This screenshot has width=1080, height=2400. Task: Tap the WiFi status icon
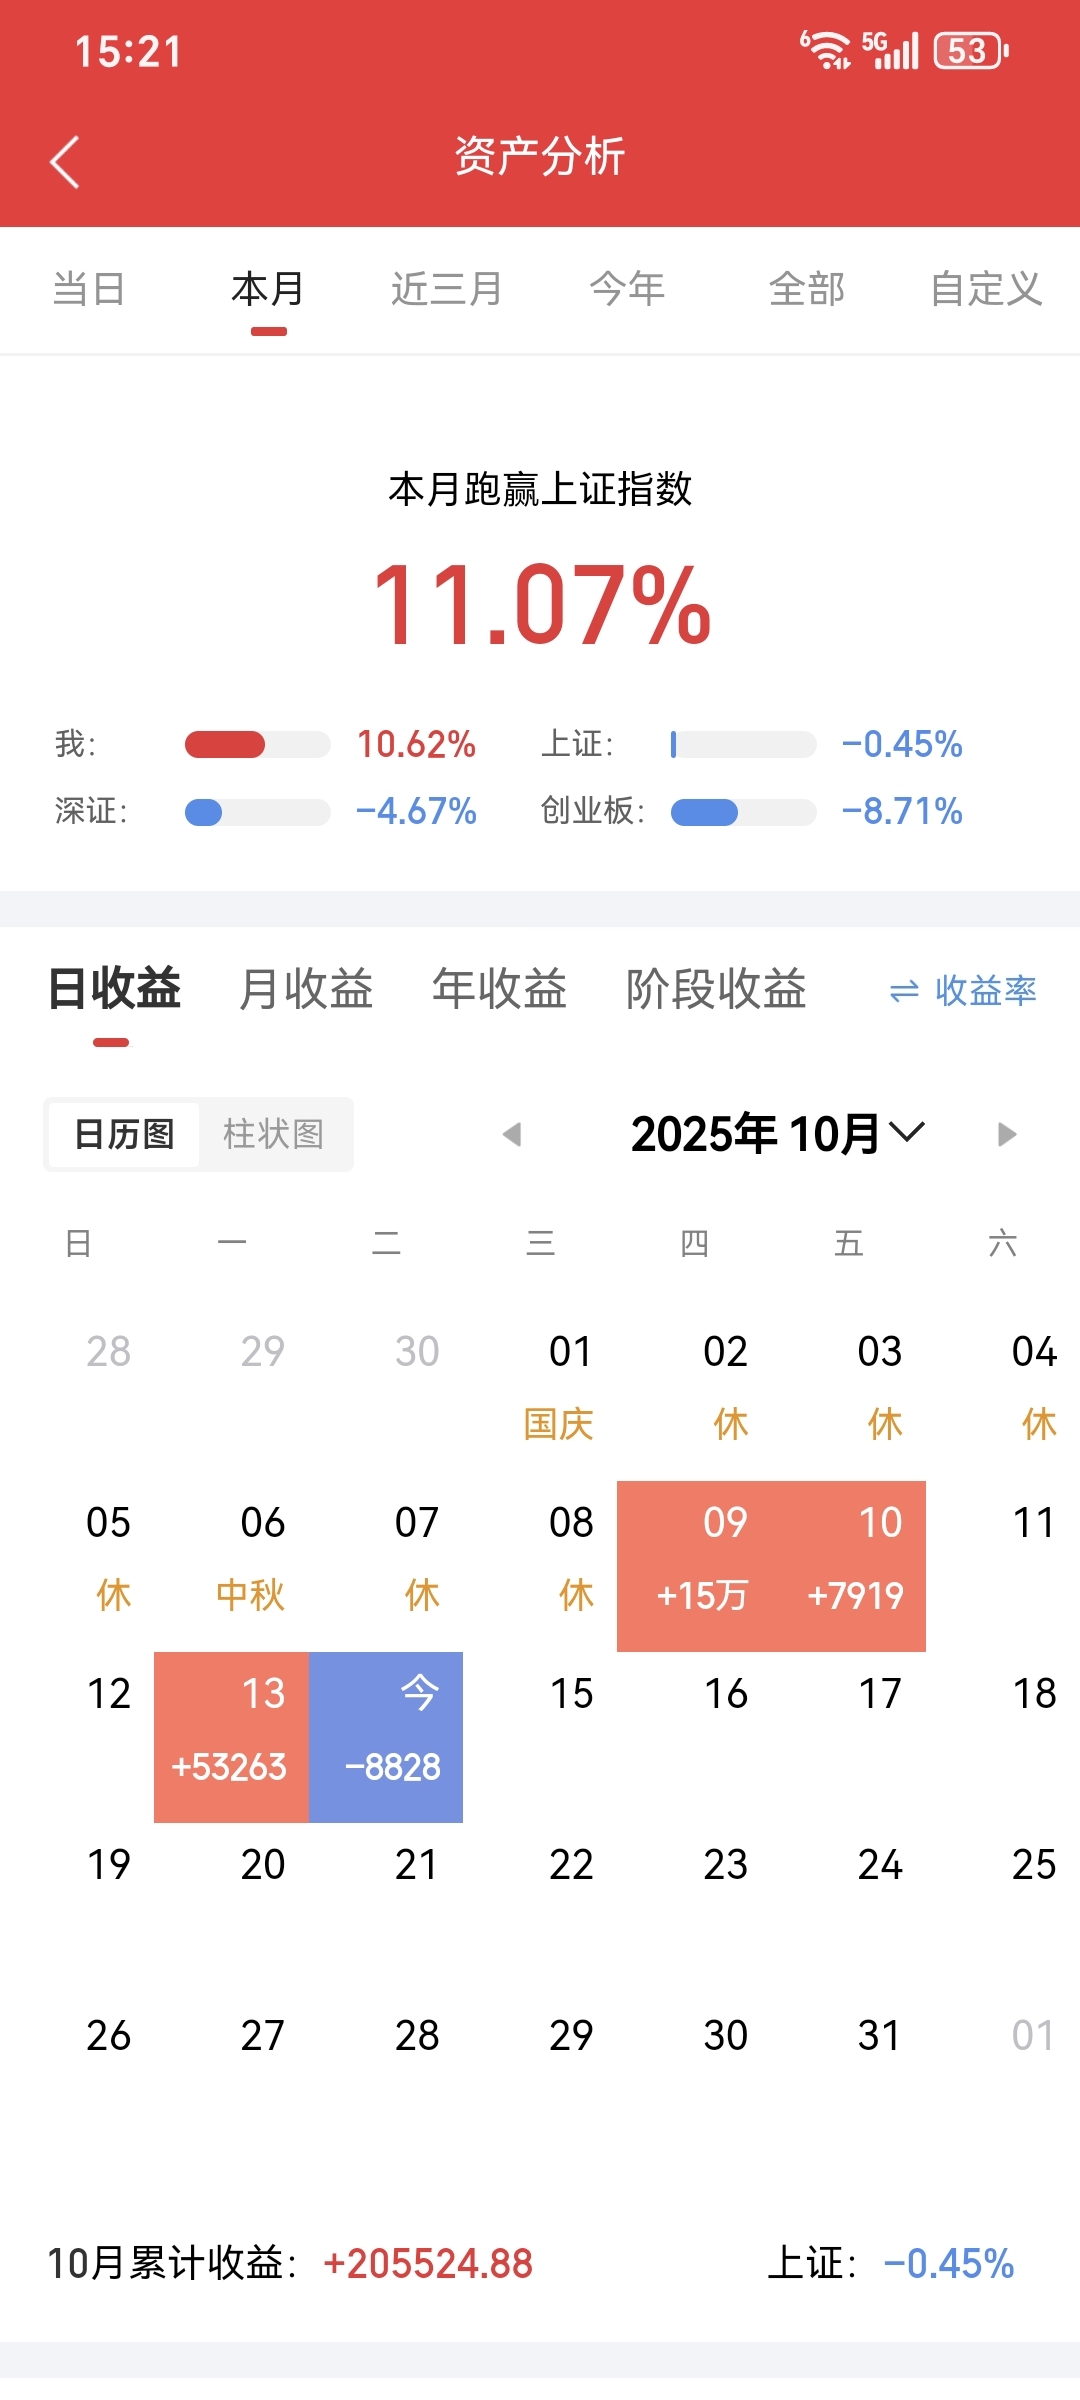(x=825, y=50)
